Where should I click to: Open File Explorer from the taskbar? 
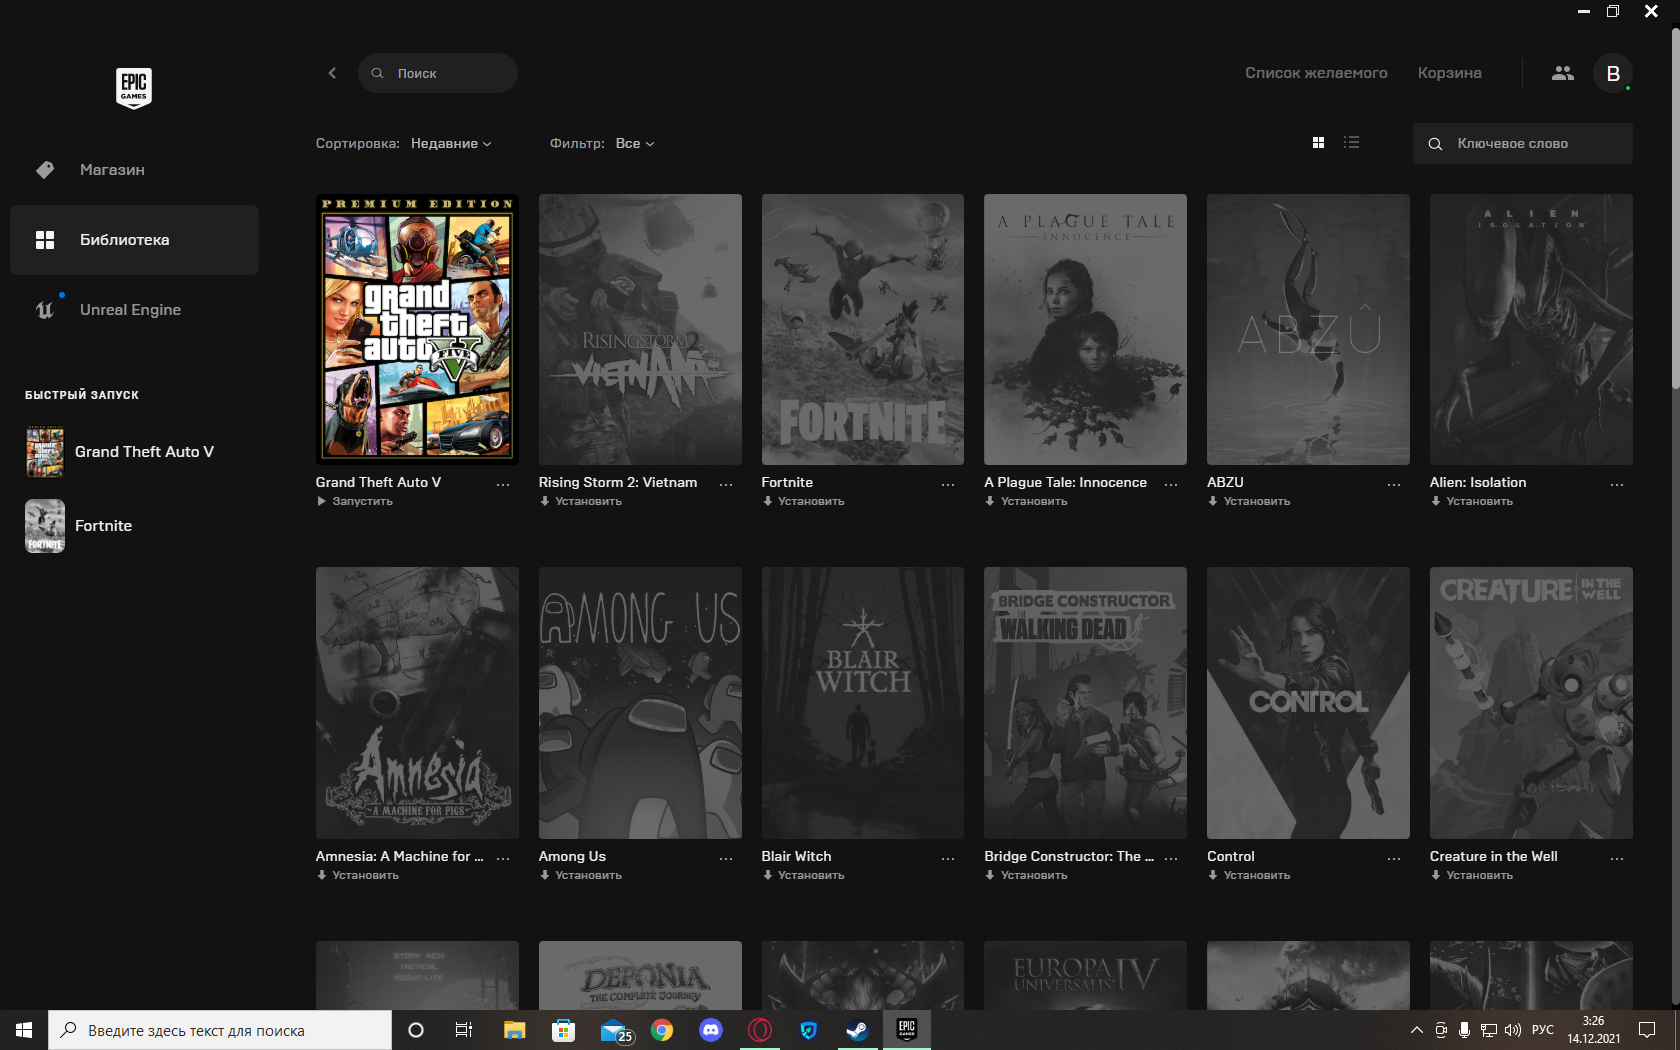[x=514, y=1030]
